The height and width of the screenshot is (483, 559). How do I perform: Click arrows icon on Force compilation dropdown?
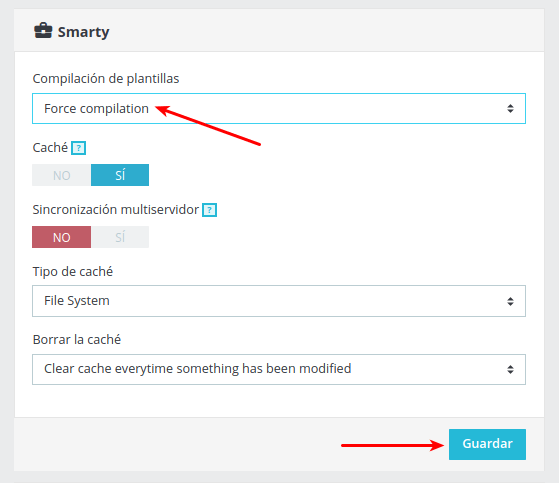(x=511, y=109)
